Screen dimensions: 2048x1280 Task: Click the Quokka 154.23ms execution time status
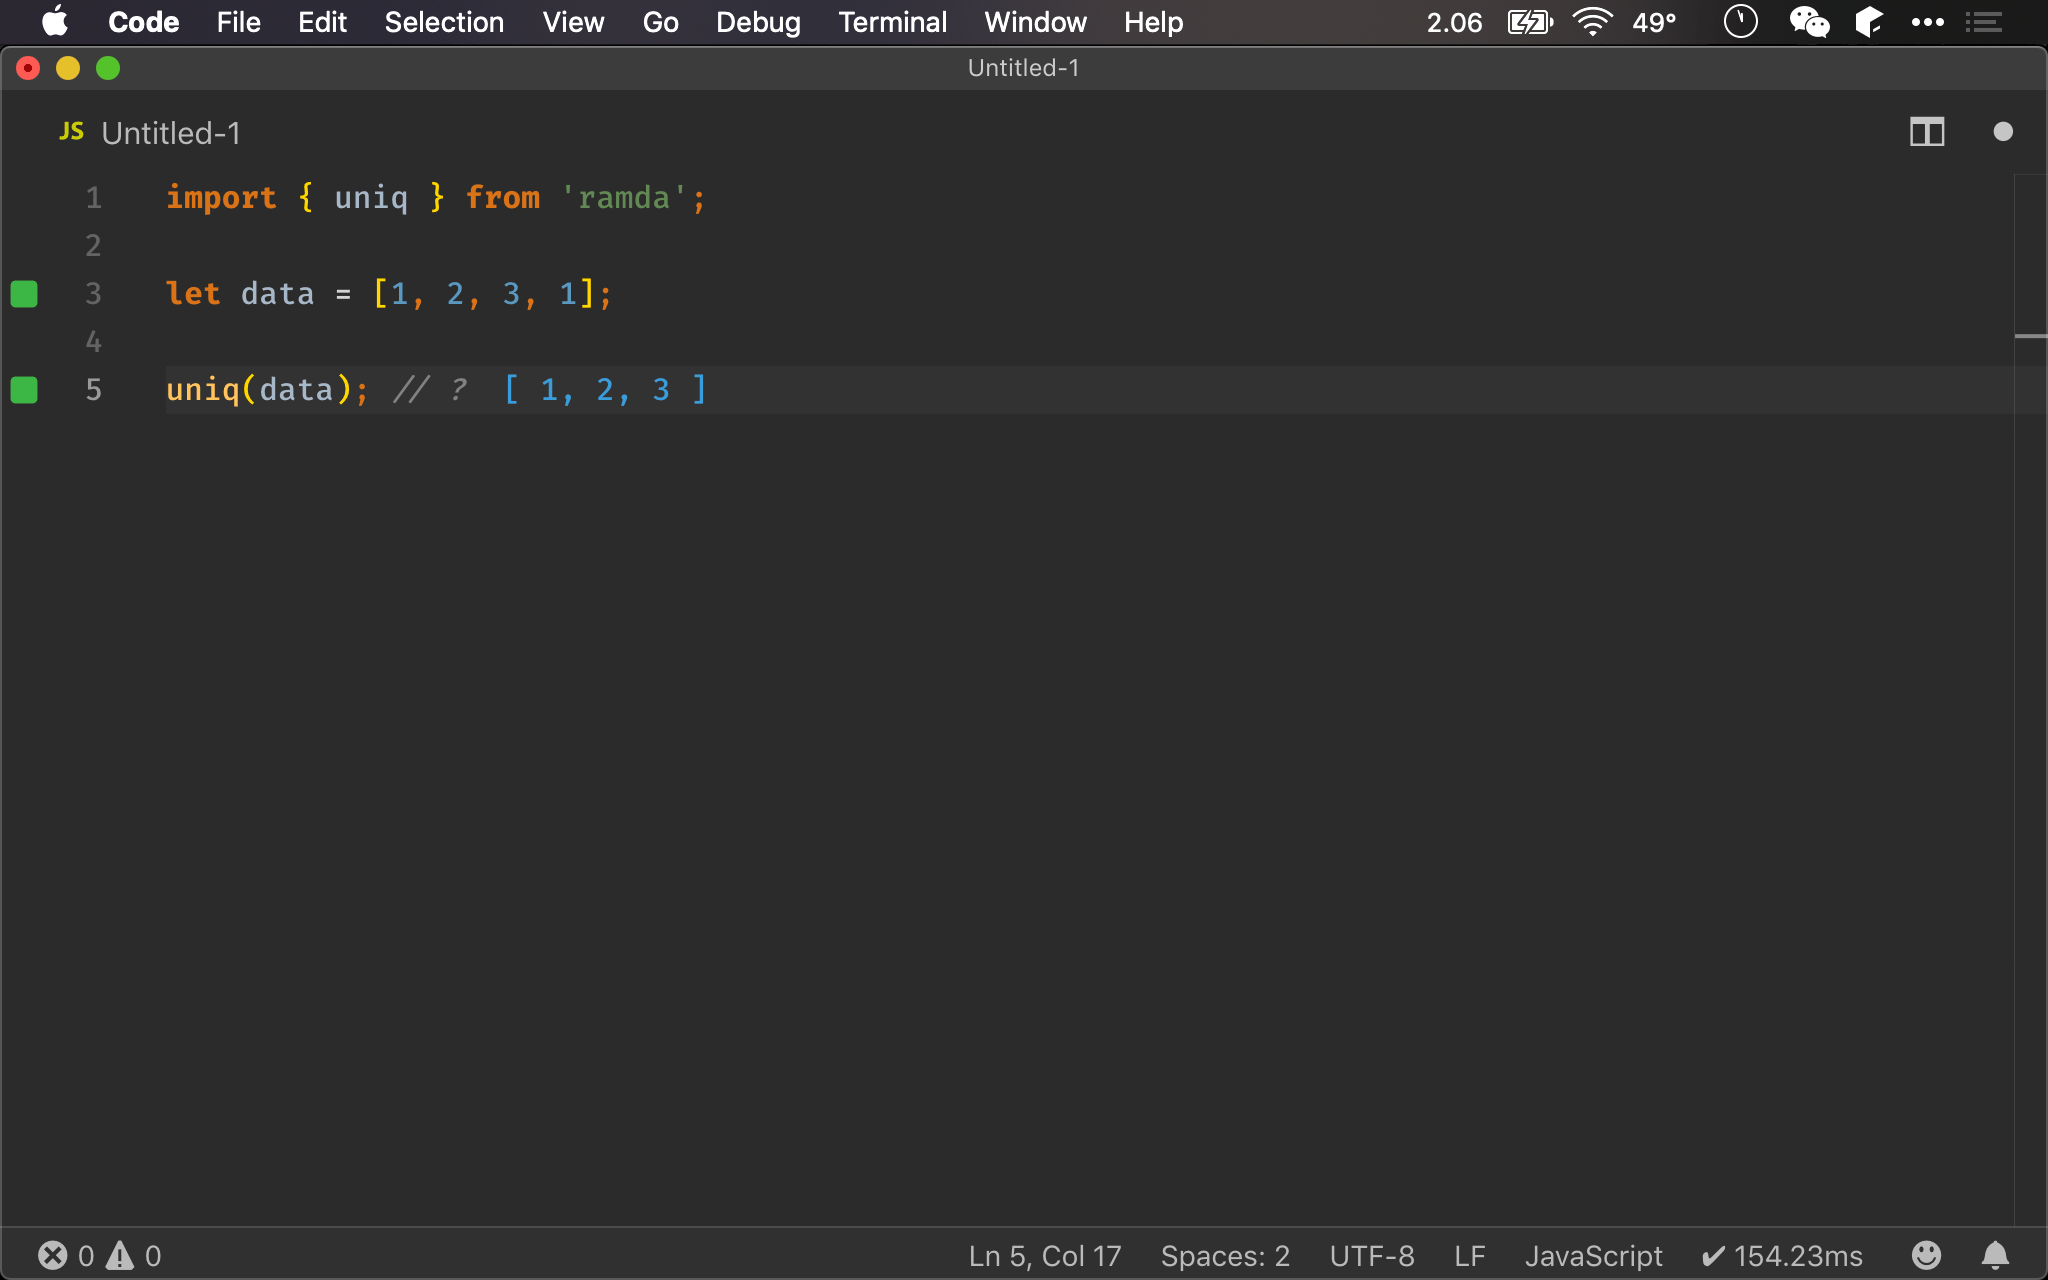(x=1782, y=1256)
